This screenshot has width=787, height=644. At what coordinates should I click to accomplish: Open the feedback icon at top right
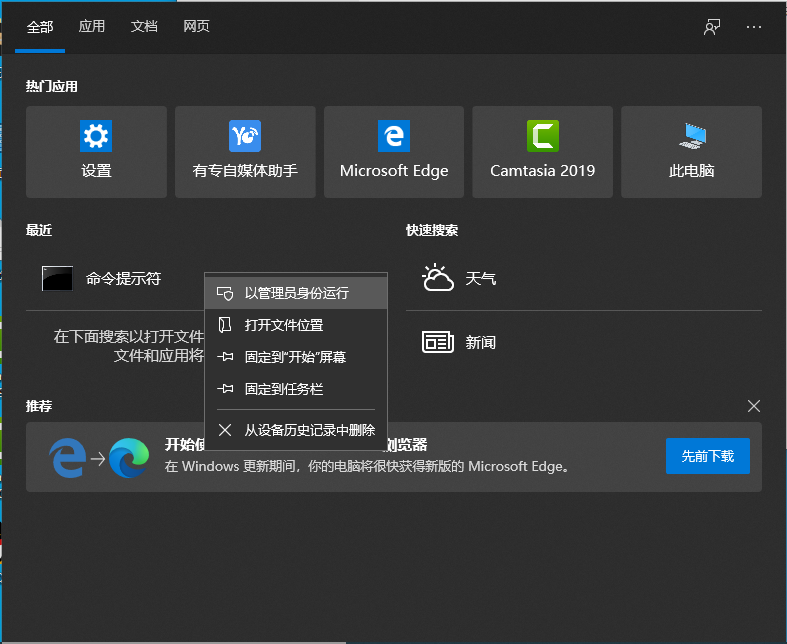pyautogui.click(x=711, y=27)
